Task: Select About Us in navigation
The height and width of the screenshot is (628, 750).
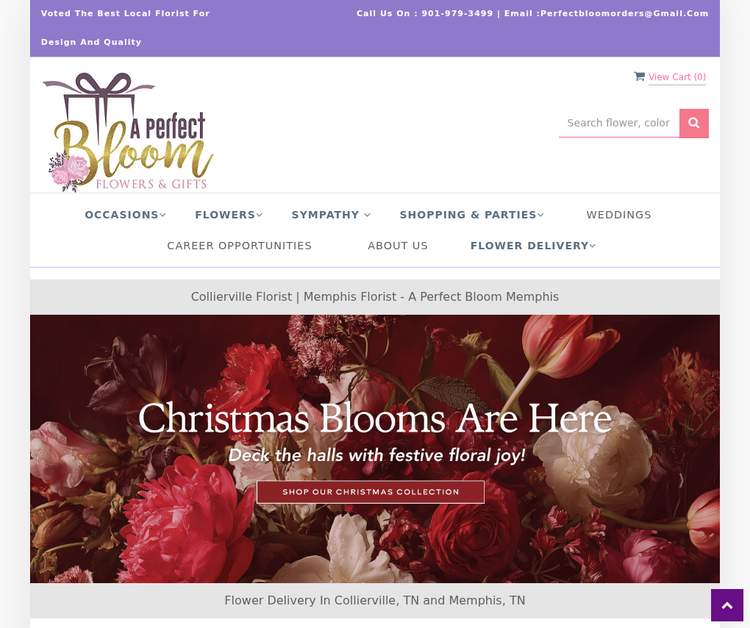Action: point(397,246)
